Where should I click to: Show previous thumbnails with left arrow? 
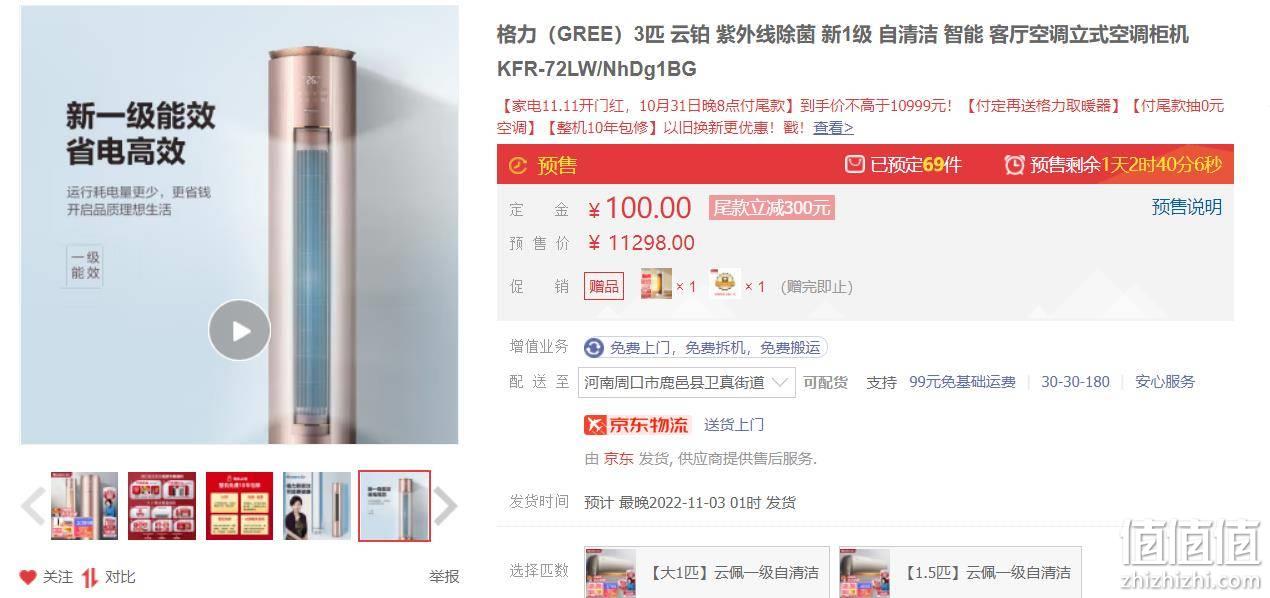pos(32,506)
